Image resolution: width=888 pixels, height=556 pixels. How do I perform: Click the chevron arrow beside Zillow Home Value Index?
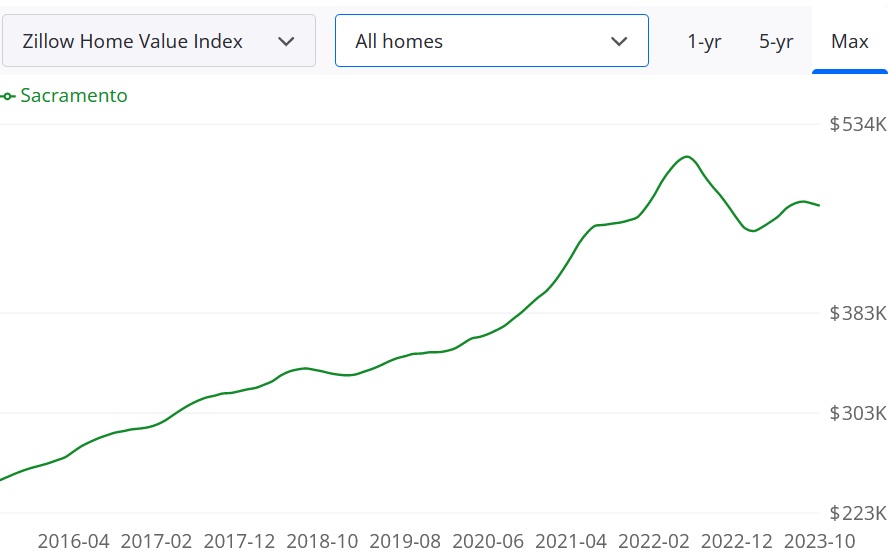point(286,41)
